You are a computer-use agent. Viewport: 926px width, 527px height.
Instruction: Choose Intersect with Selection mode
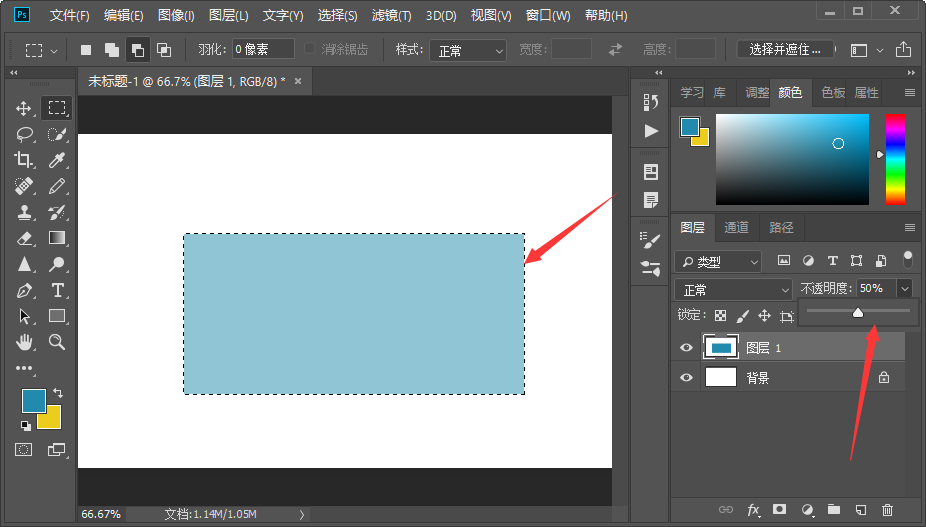click(x=164, y=50)
